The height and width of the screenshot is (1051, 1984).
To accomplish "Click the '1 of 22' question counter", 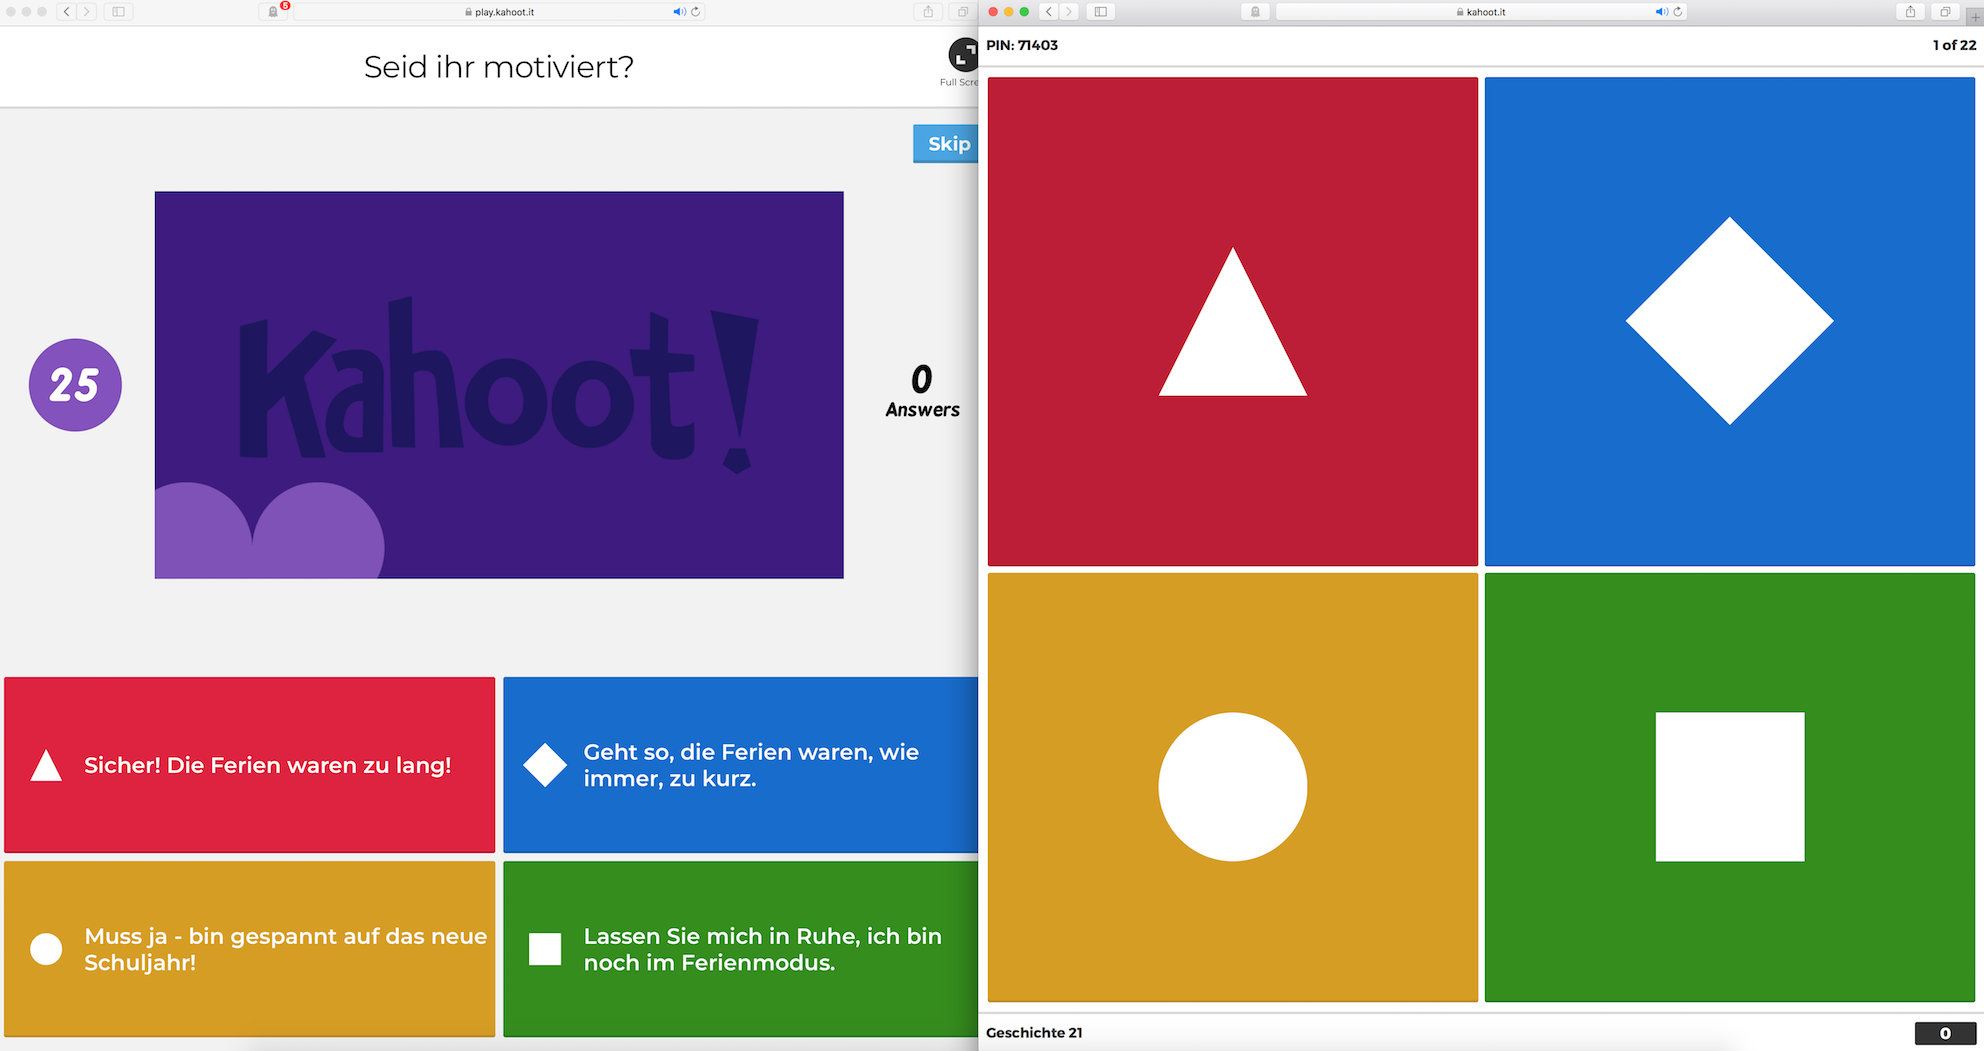I will click(1954, 45).
